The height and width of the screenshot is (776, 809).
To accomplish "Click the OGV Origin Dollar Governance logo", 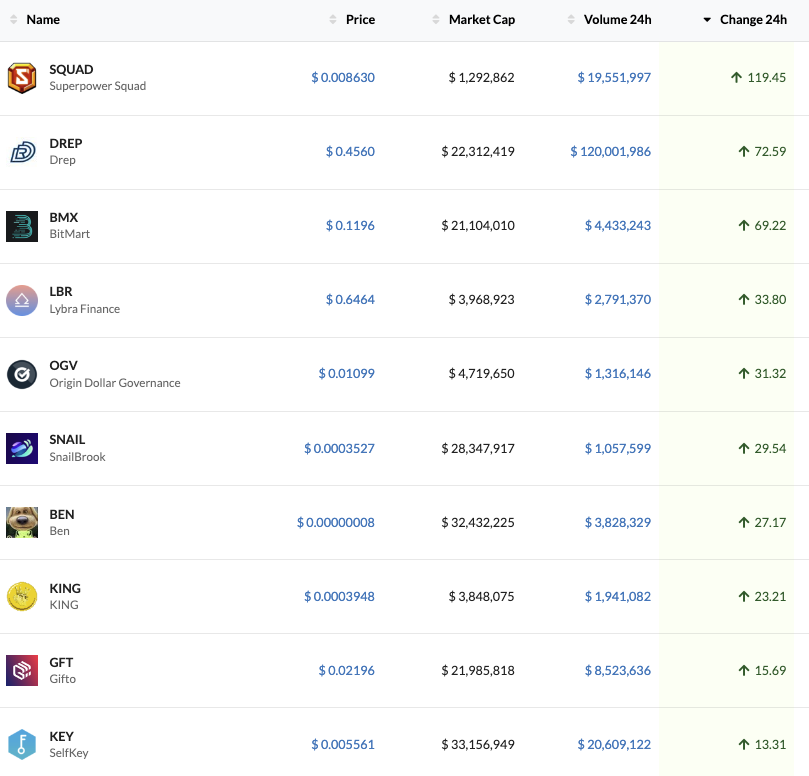I will click(22, 374).
